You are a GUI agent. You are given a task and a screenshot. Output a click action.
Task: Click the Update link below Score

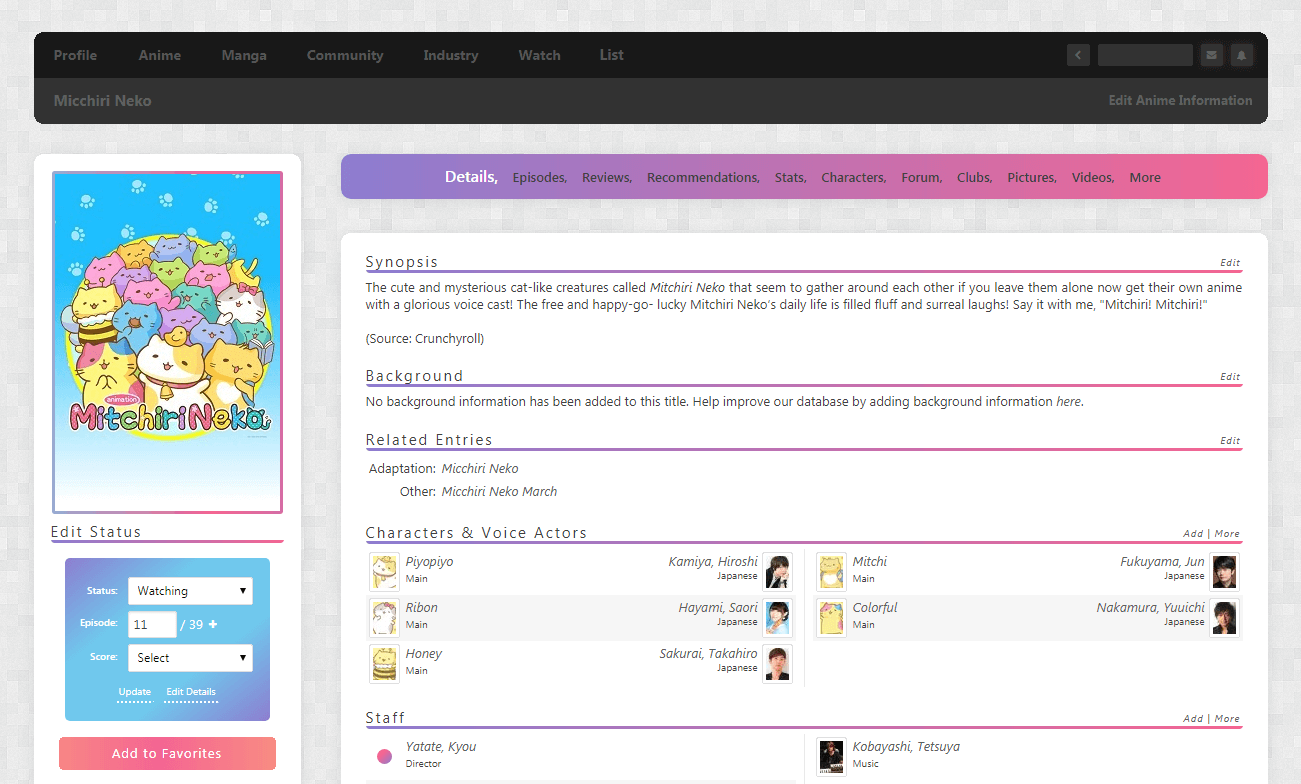click(135, 691)
